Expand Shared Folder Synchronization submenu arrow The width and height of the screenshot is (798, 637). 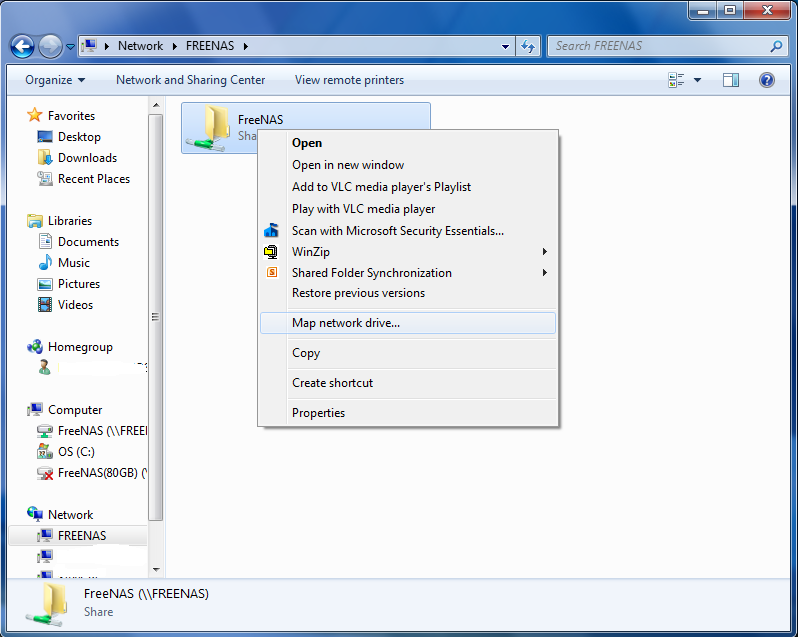pos(545,272)
